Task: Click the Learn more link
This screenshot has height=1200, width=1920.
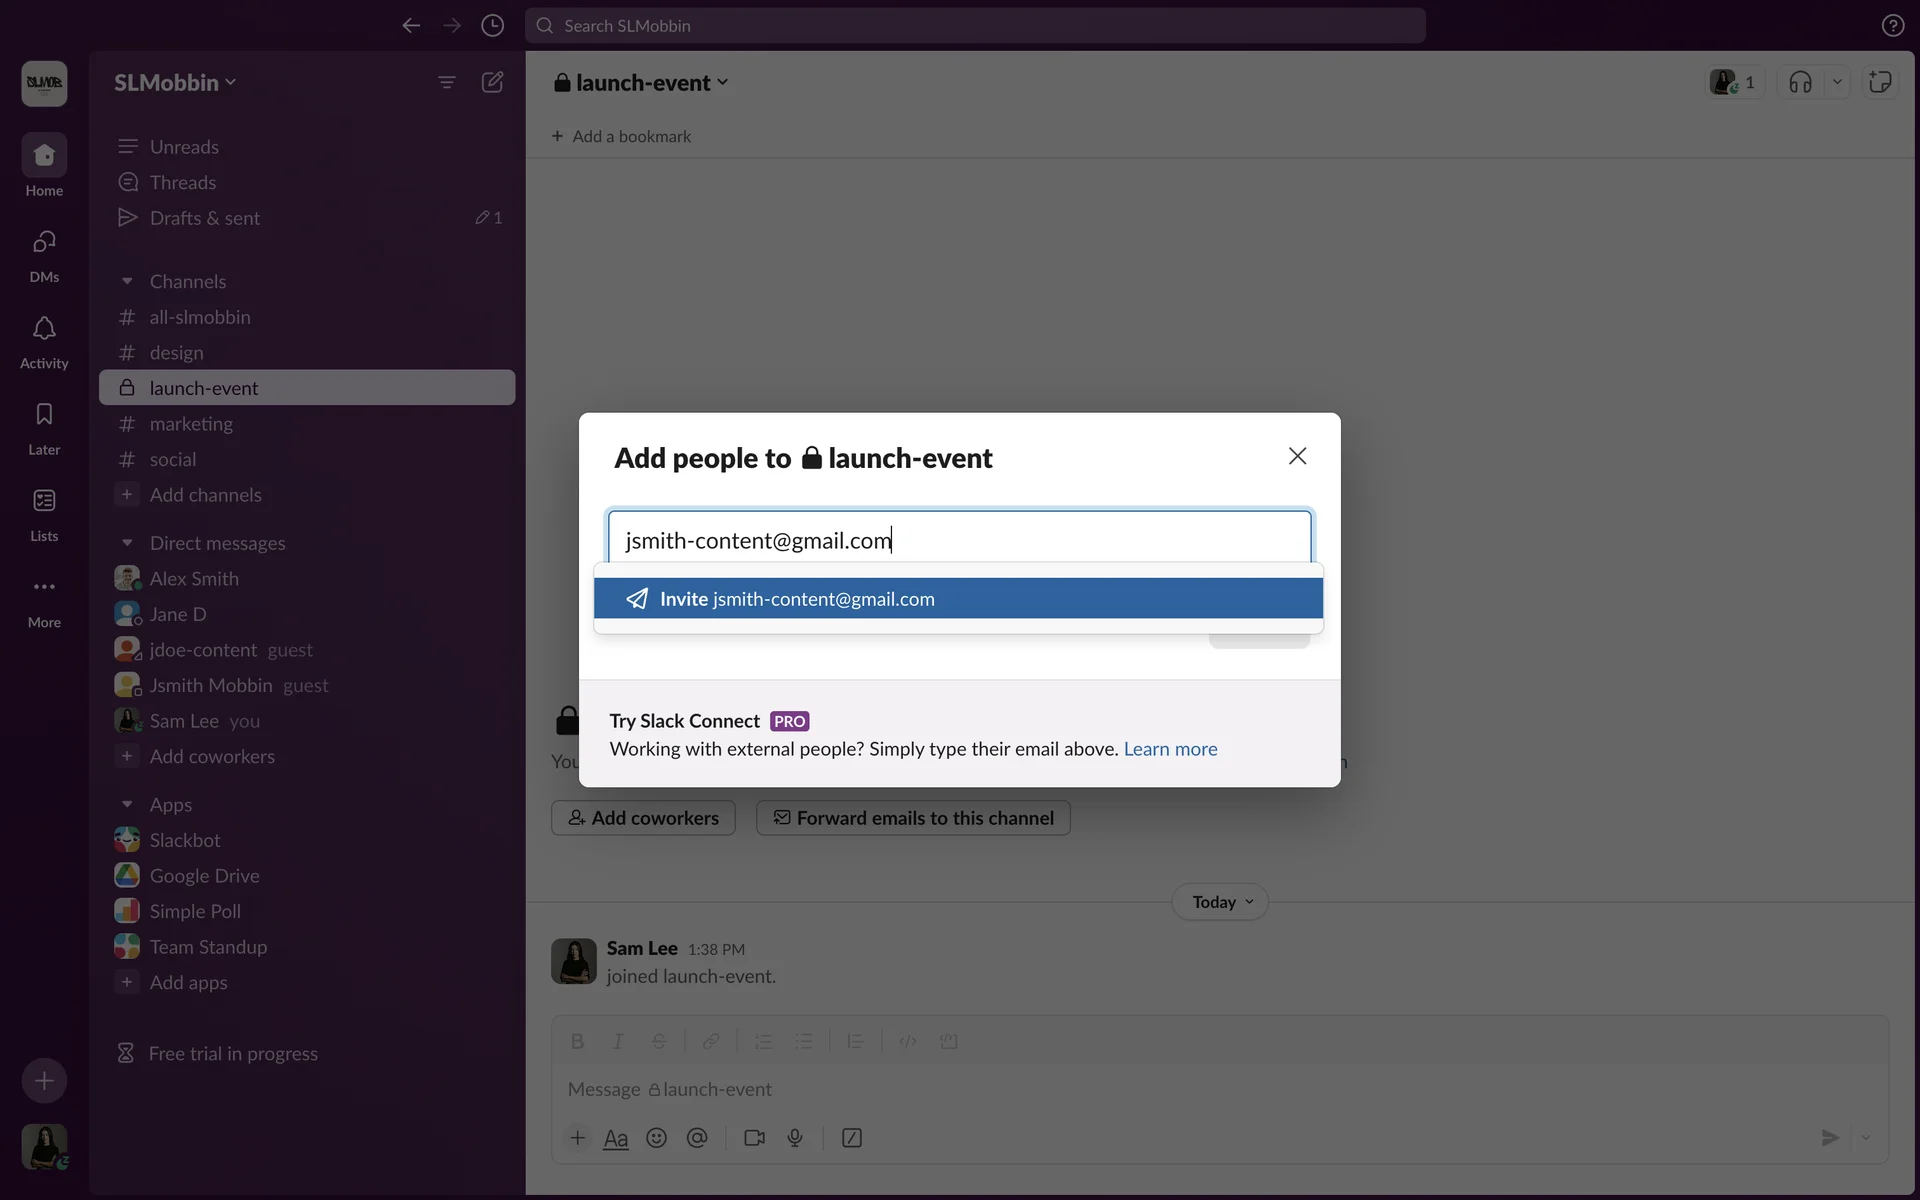Action: pos(1170,749)
